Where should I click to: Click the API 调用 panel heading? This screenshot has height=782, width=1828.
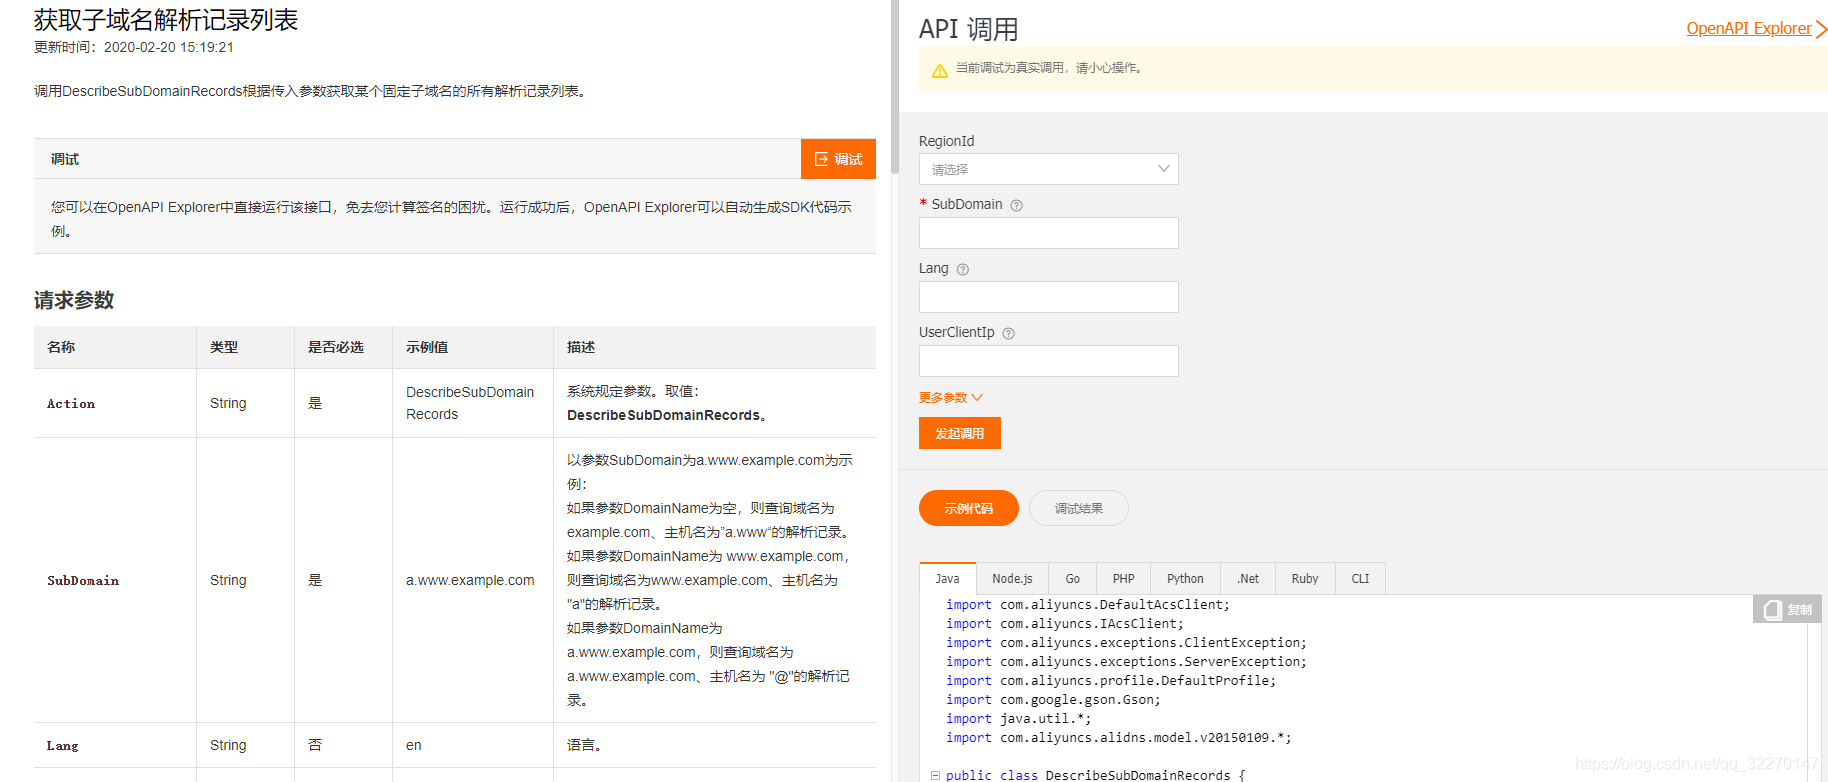(x=968, y=29)
